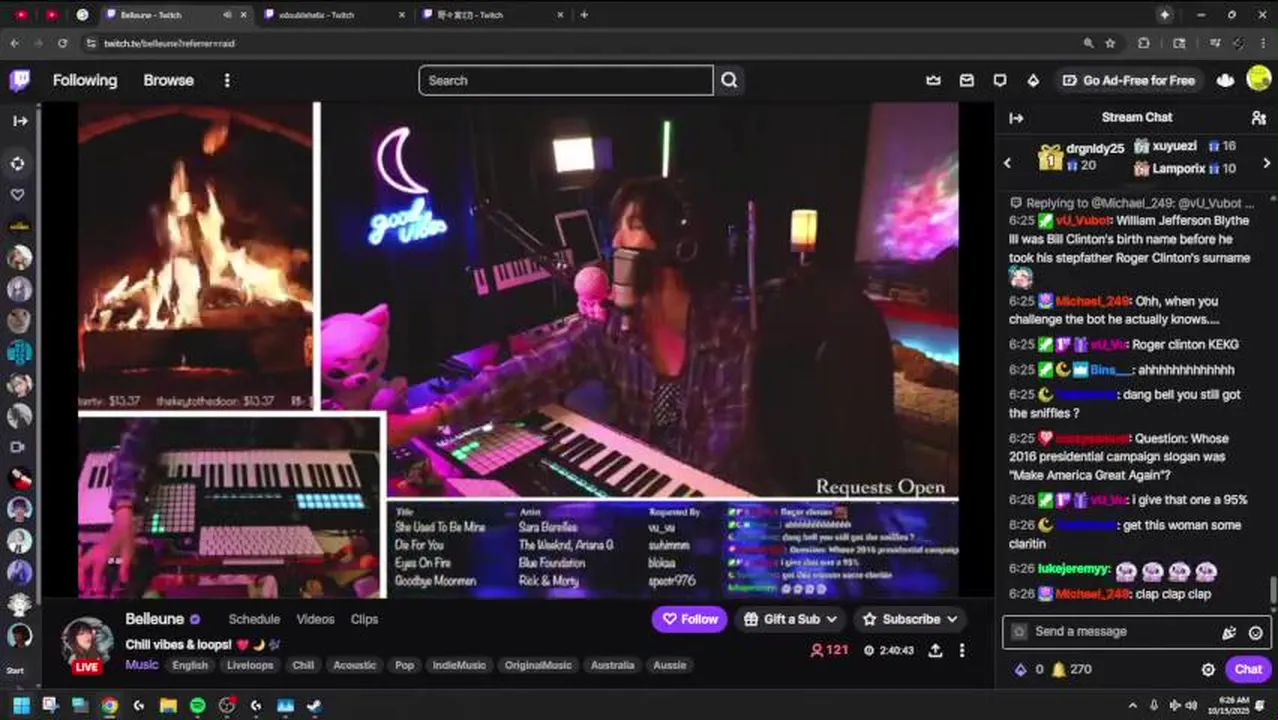Reload the page
Viewport: 1278px width, 720px height.
[x=62, y=43]
